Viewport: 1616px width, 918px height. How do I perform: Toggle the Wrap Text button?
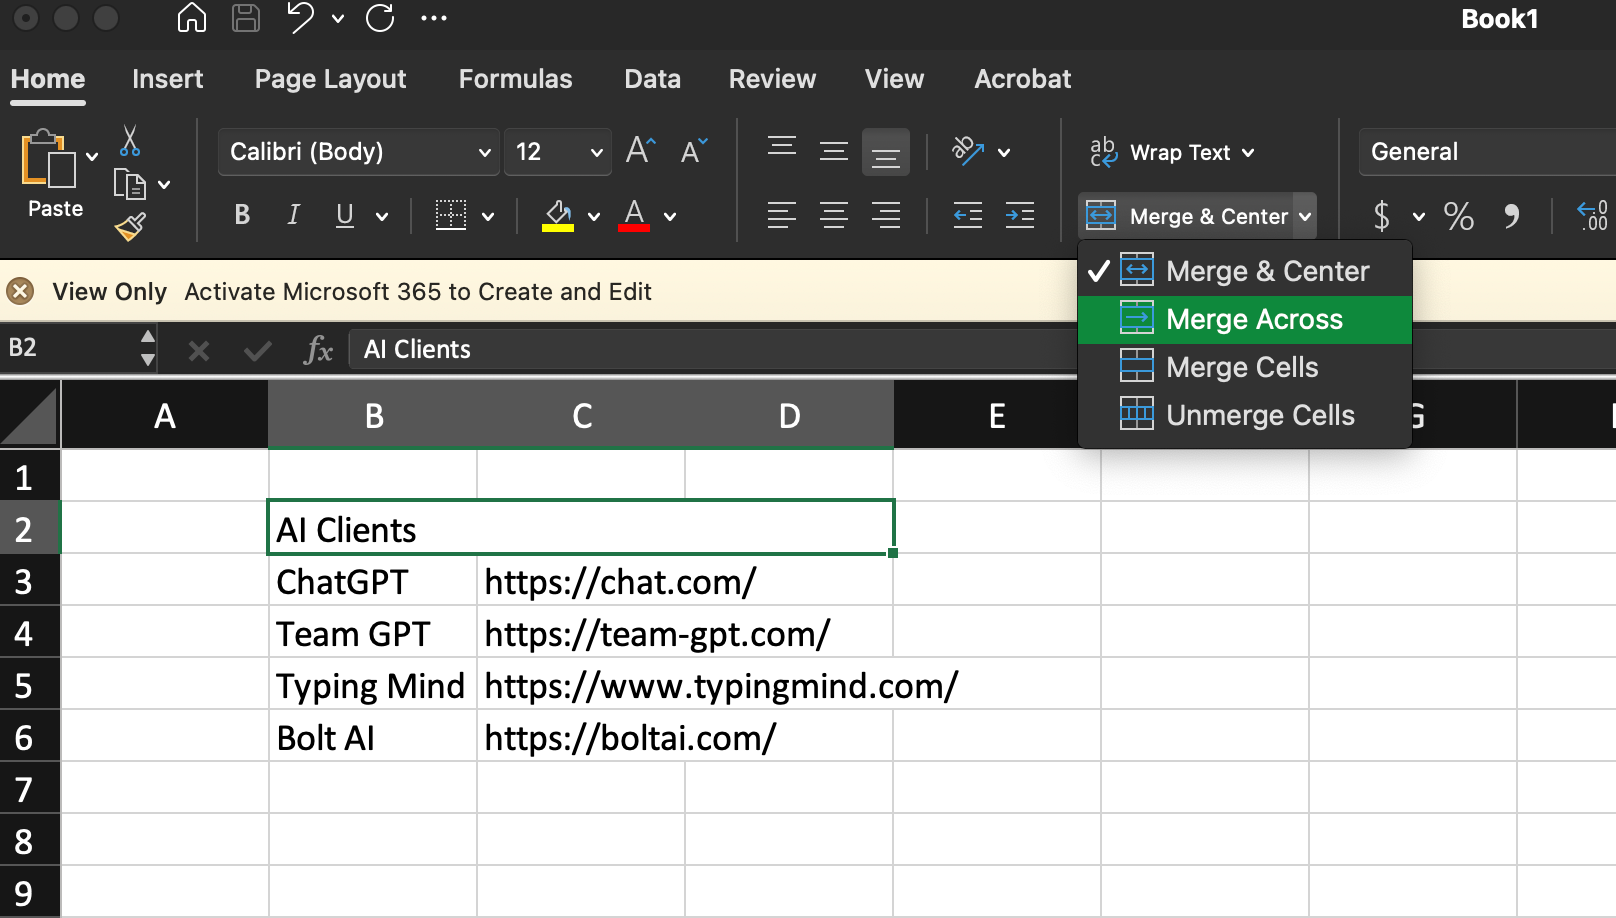coord(1160,152)
